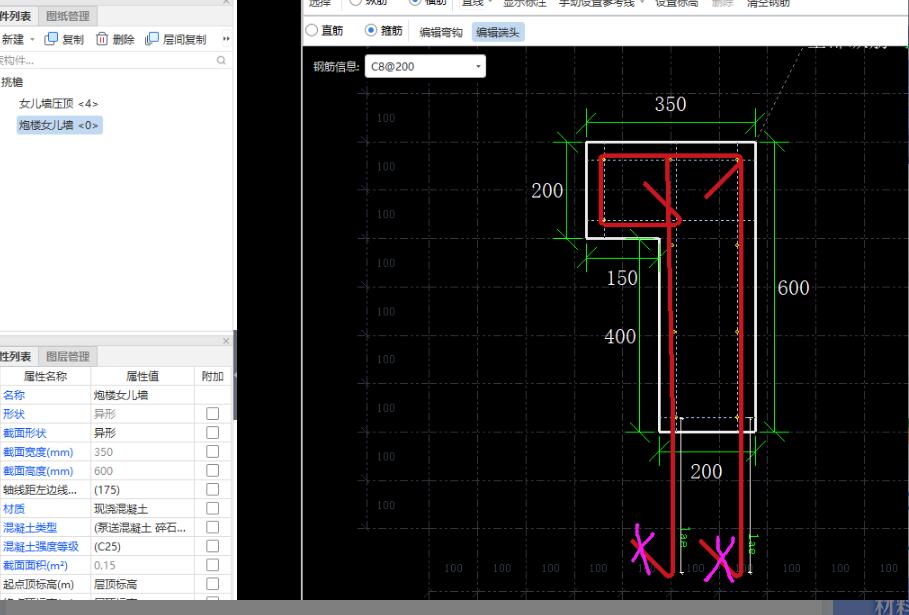This screenshot has height=615, width=909.
Task: Click the 400 dimension label in drawing
Action: click(x=620, y=337)
